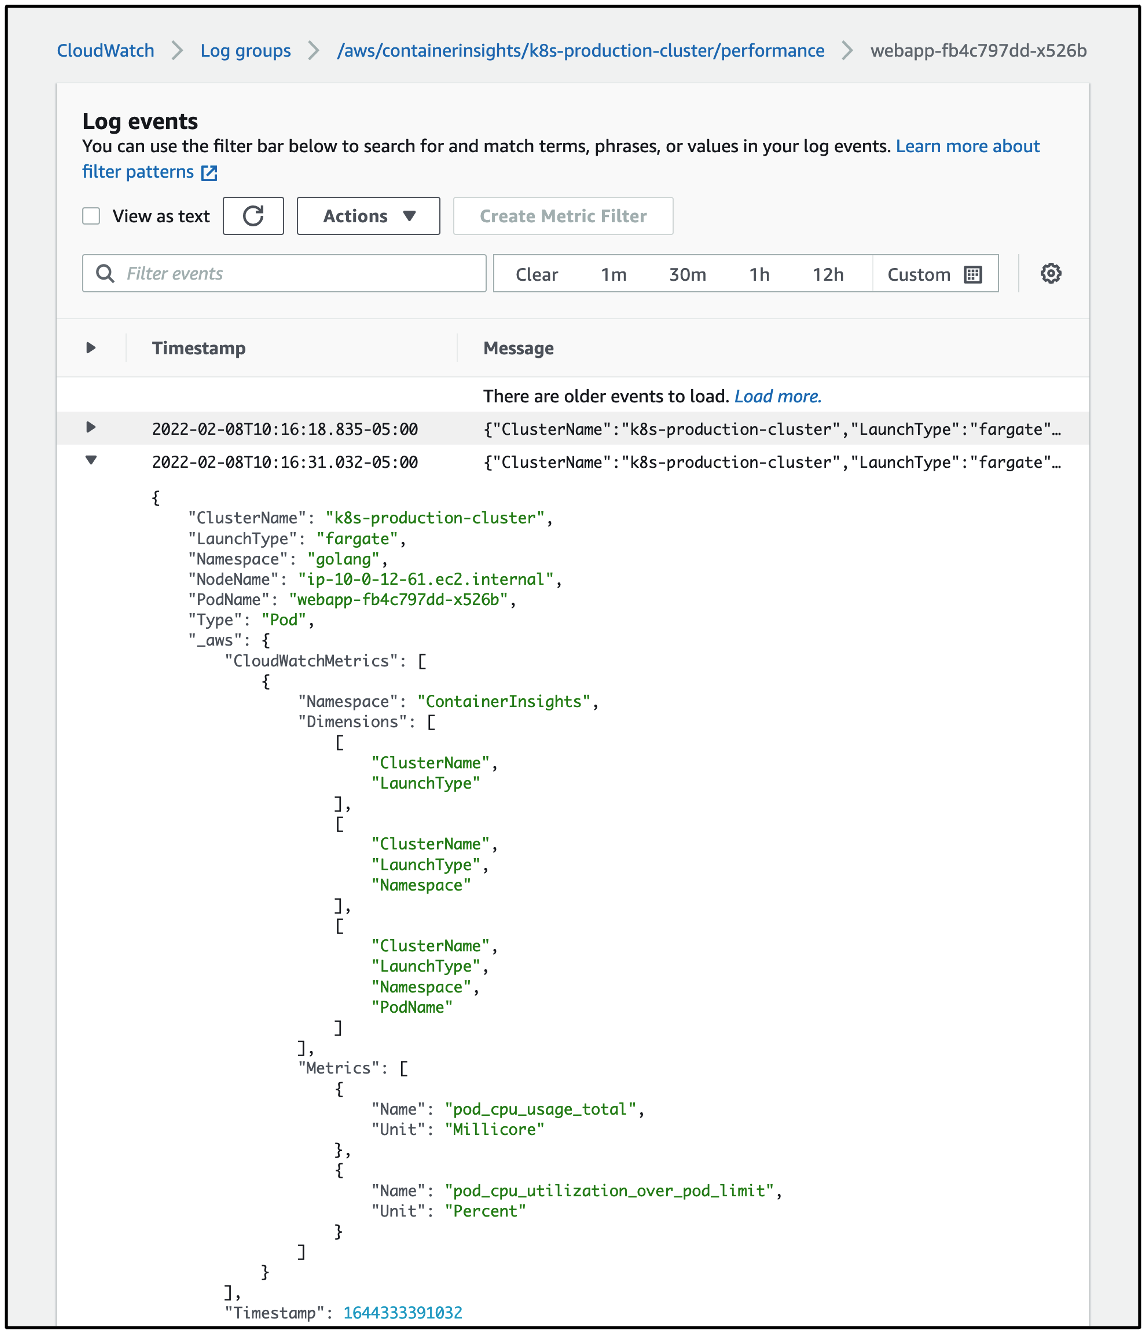Open the display settings gear
The image size is (1148, 1334).
click(x=1051, y=273)
